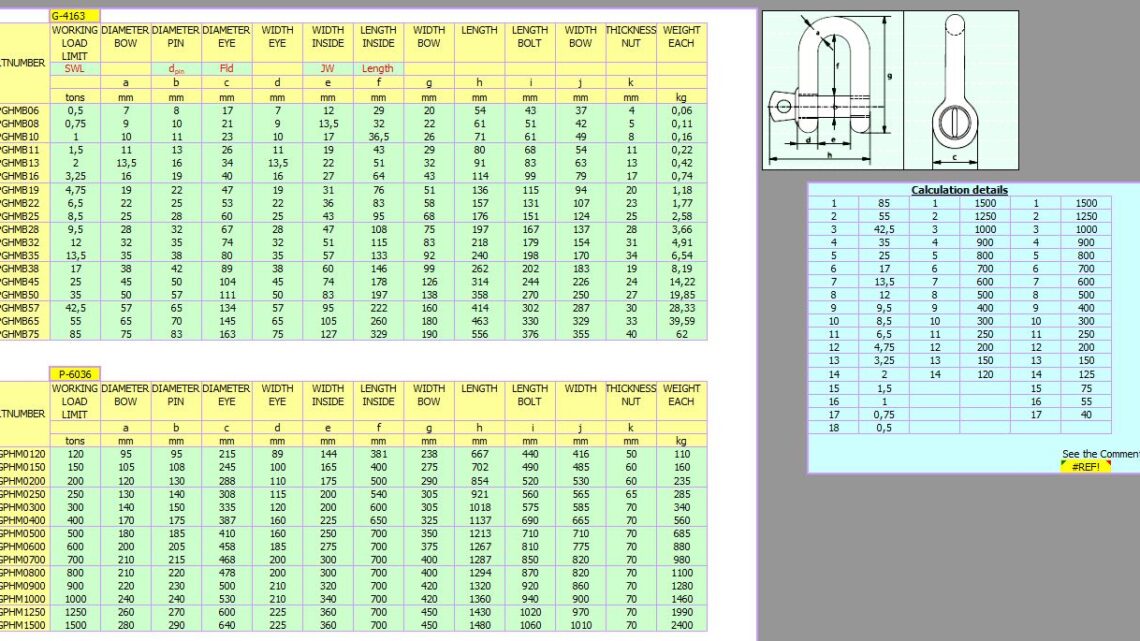Click weight value 19,85 in GHMB50 row
Image resolution: width=1140 pixels, height=641 pixels.
(681, 294)
